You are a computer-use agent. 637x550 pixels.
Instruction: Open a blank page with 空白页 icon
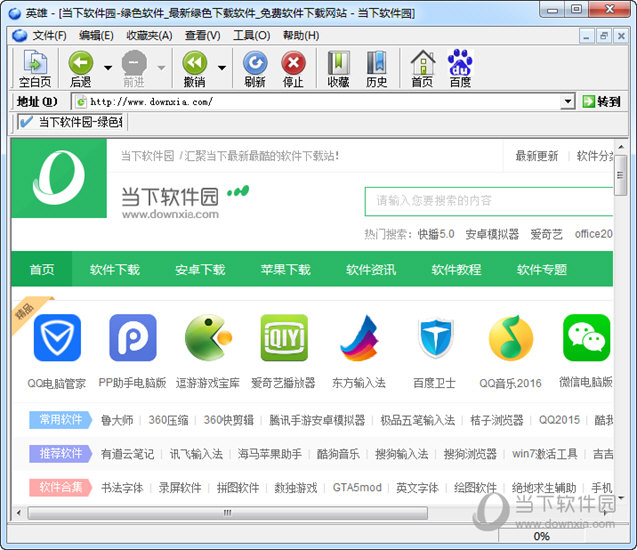[x=35, y=68]
